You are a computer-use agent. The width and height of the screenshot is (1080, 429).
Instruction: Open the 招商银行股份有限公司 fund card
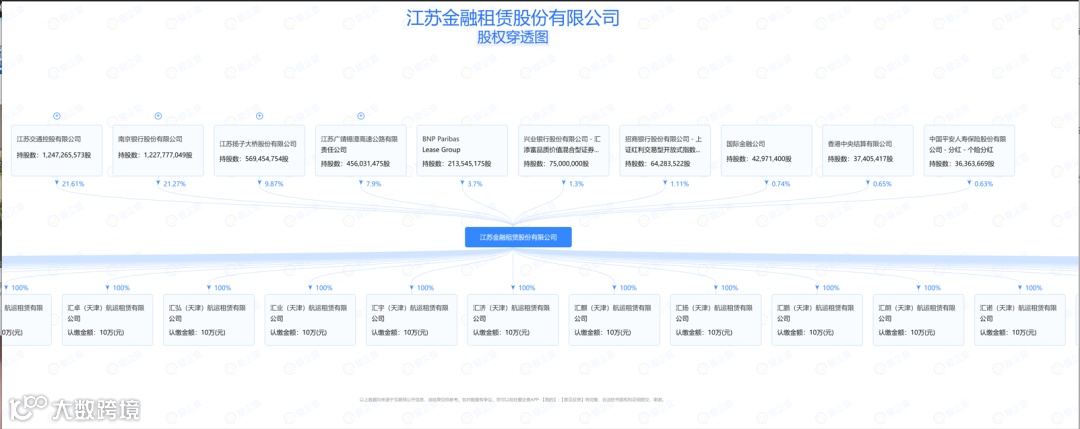click(x=665, y=150)
